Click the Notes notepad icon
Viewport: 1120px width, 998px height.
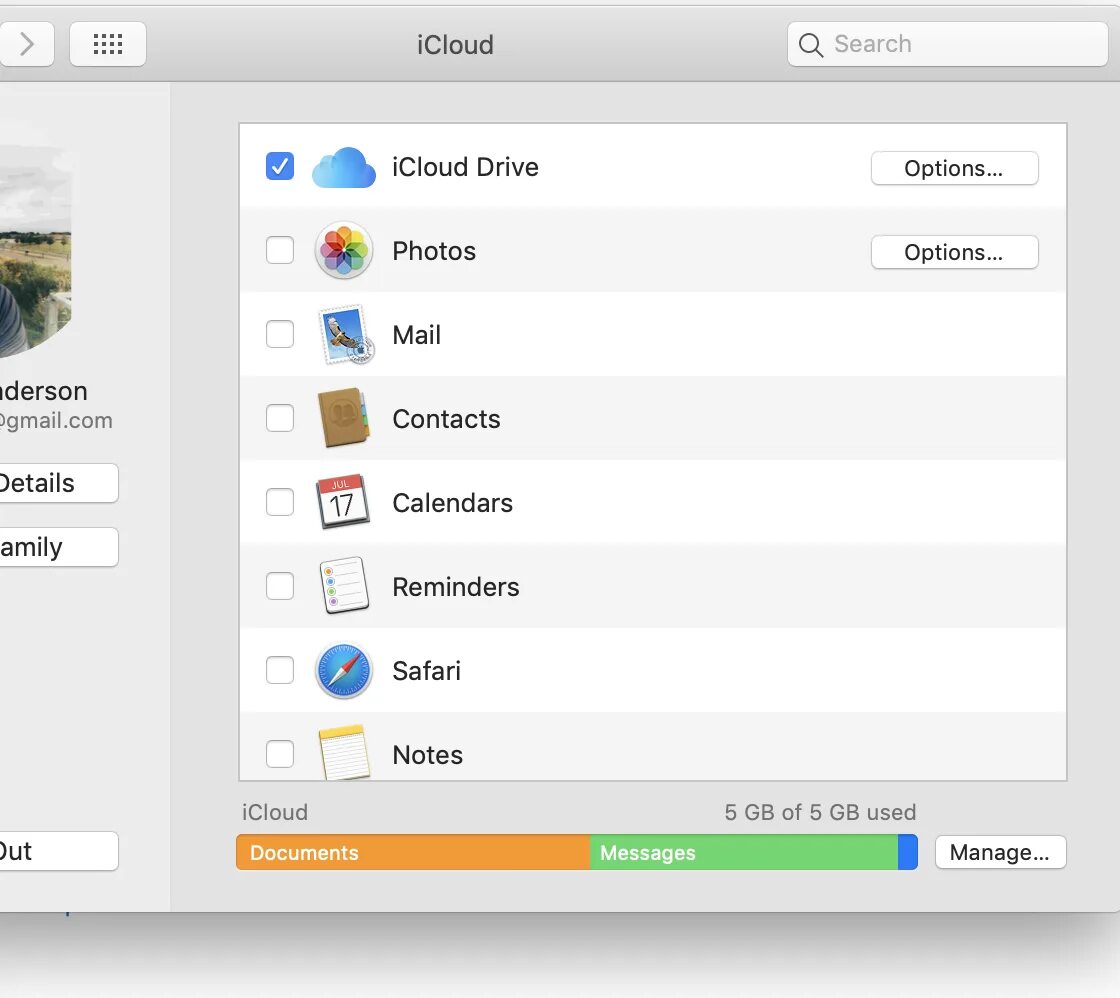click(x=344, y=752)
